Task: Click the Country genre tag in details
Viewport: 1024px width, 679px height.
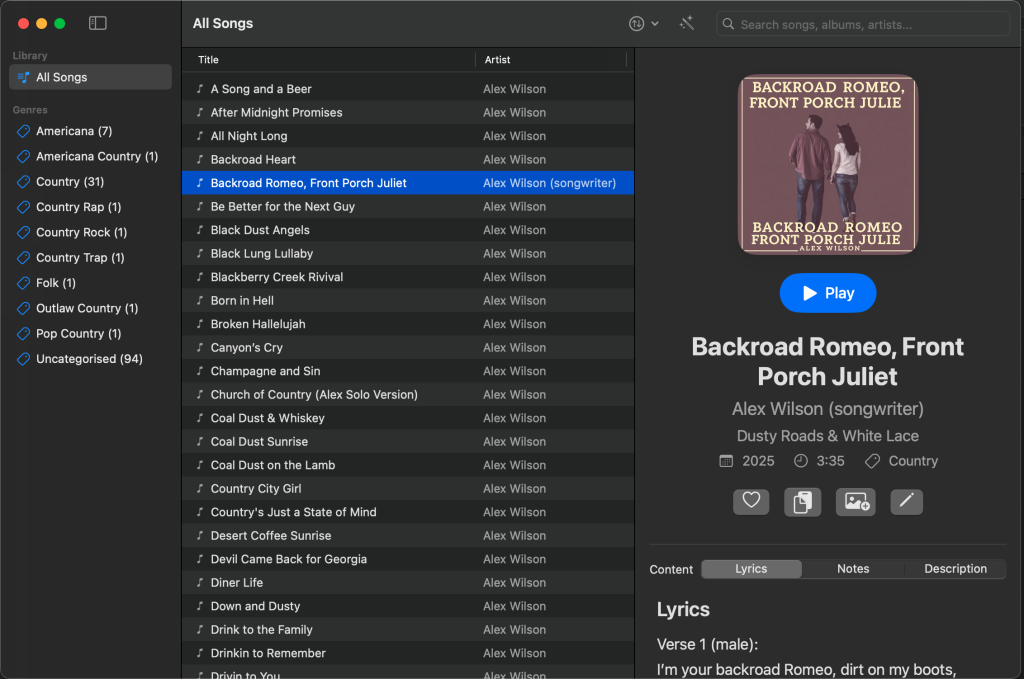Action: point(902,462)
